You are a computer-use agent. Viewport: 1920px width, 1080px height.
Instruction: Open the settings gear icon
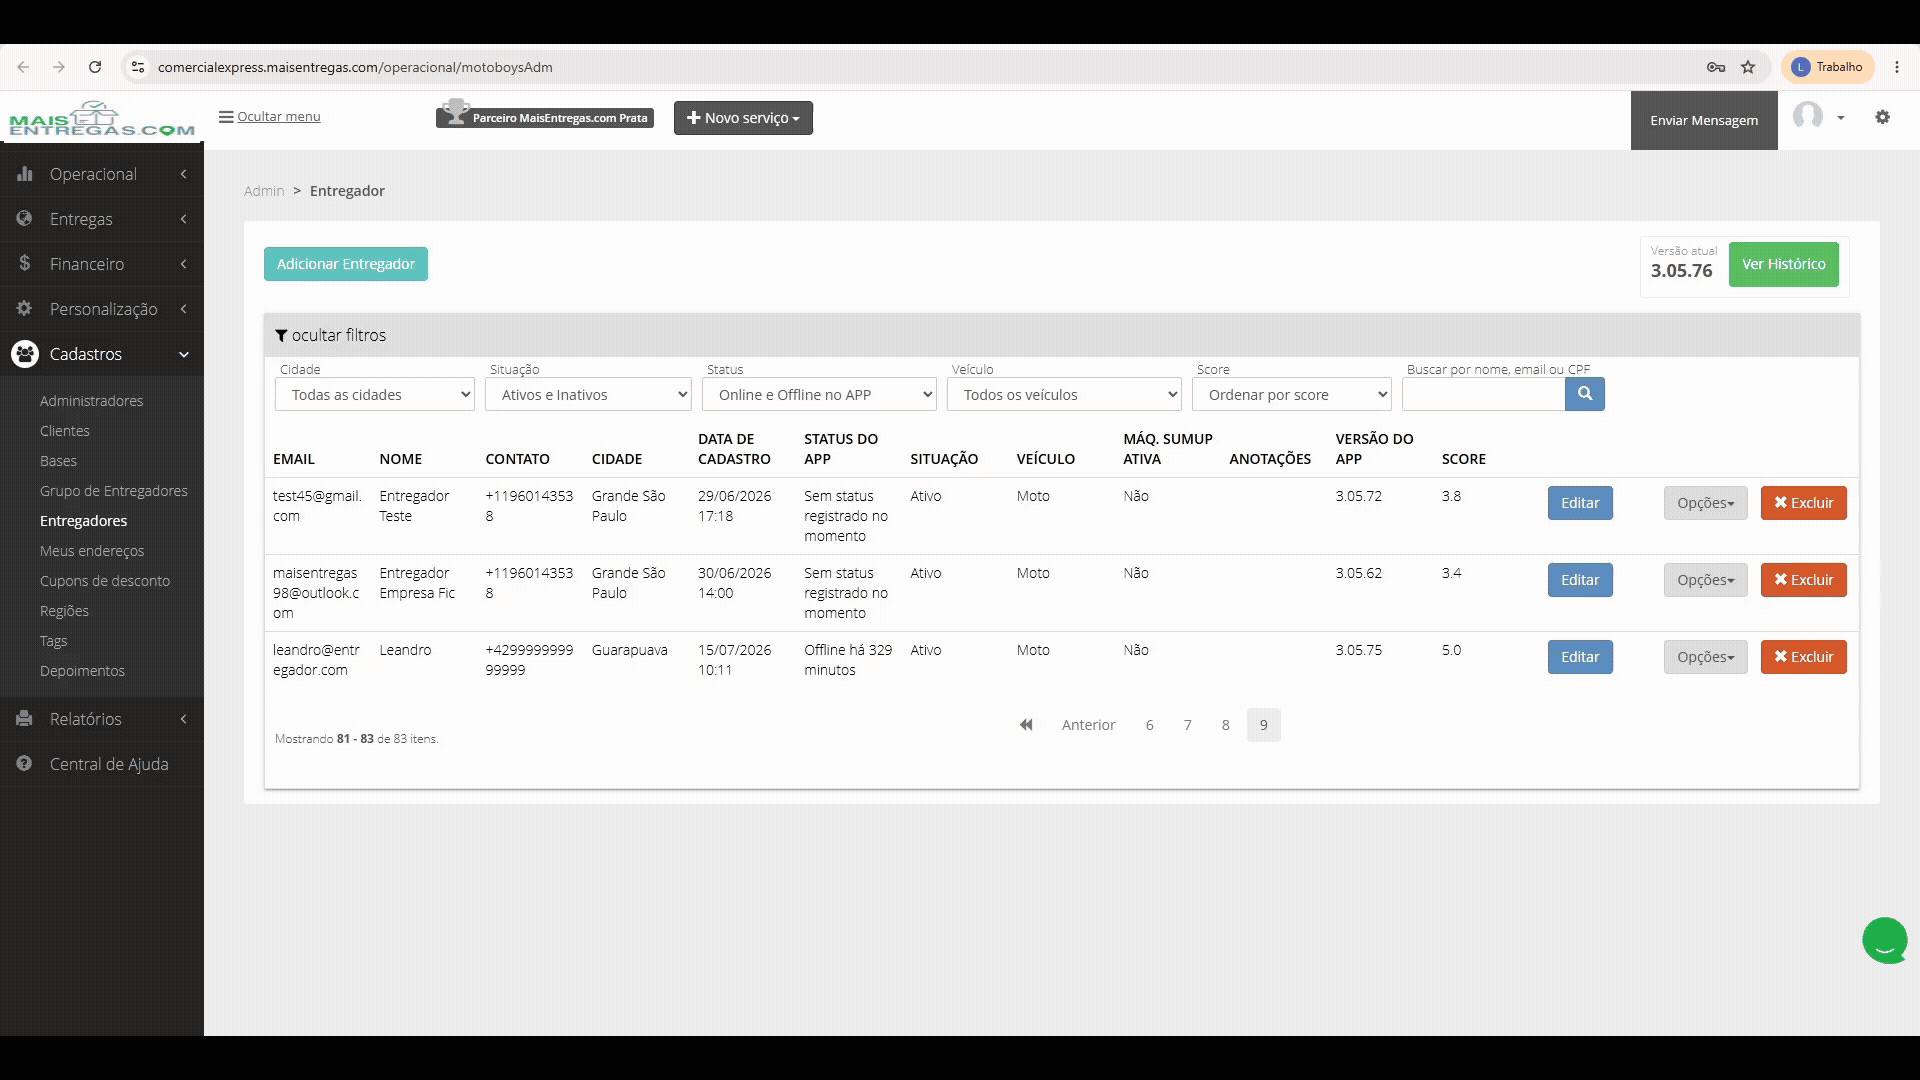[x=1882, y=117]
